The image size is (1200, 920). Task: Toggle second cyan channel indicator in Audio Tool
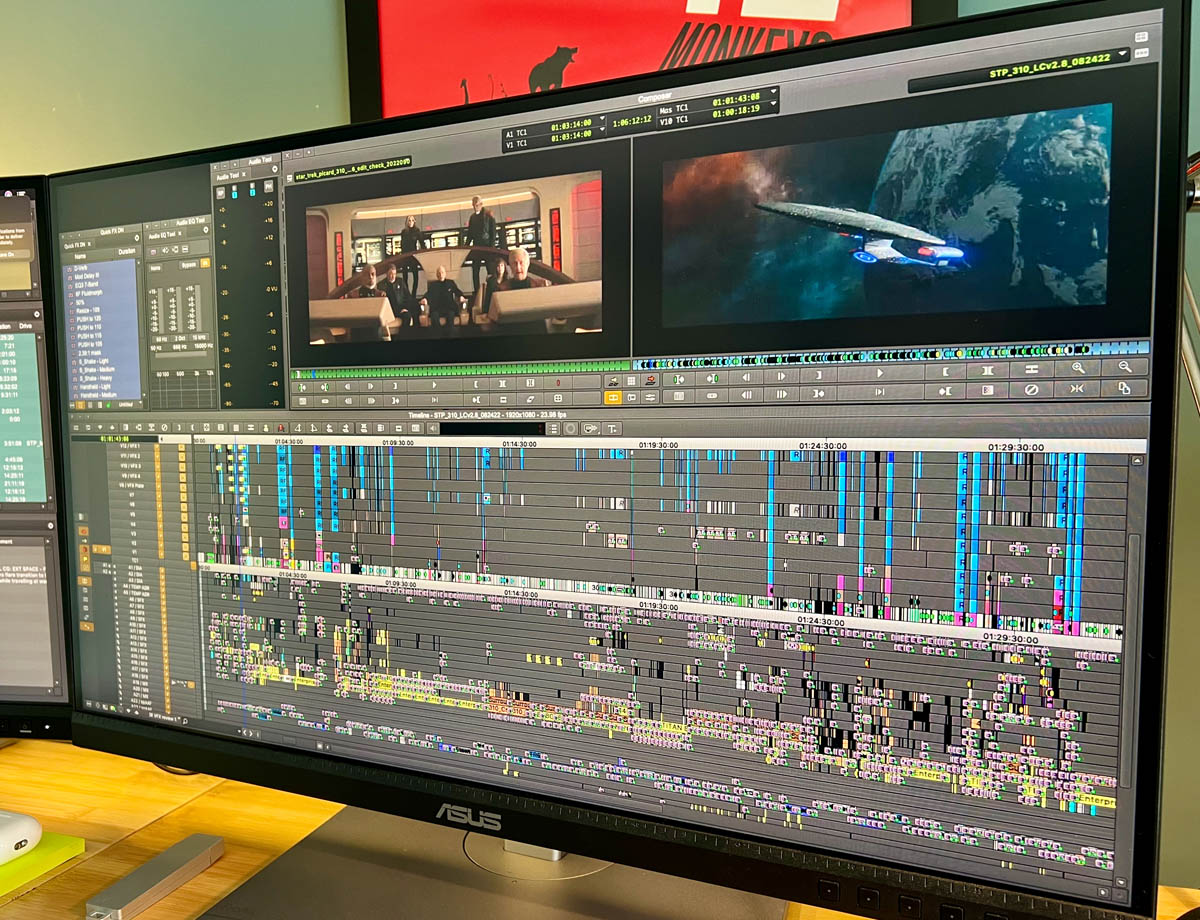pyautogui.click(x=252, y=192)
